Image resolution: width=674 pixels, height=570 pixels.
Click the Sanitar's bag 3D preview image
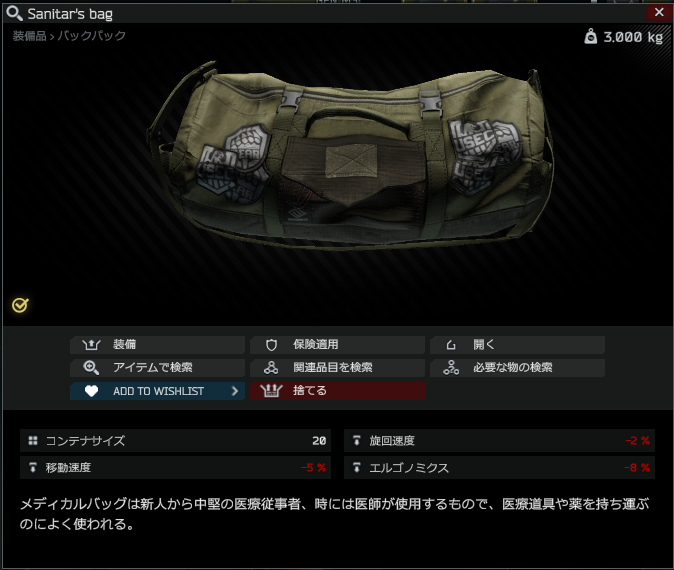pyautogui.click(x=350, y=157)
